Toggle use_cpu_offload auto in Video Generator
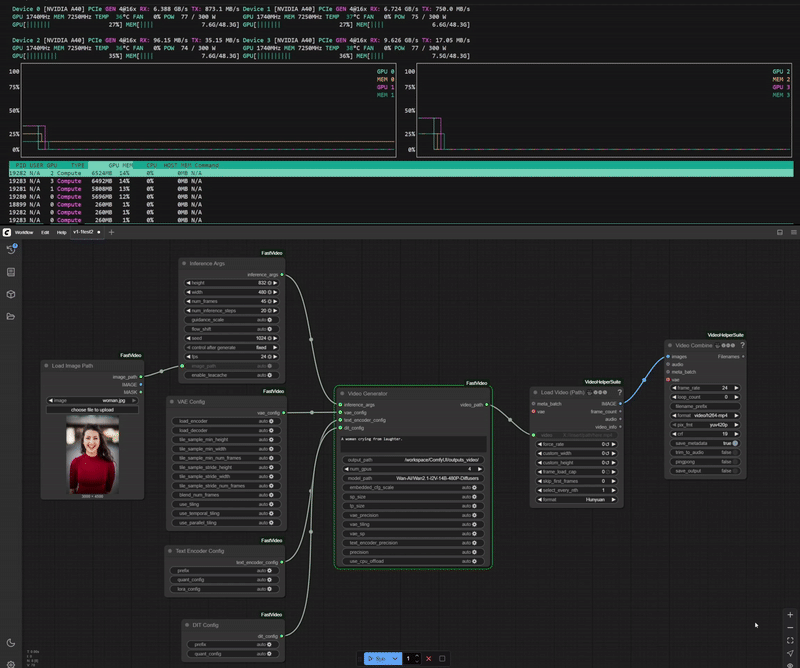The width and height of the screenshot is (800, 668). (x=413, y=561)
